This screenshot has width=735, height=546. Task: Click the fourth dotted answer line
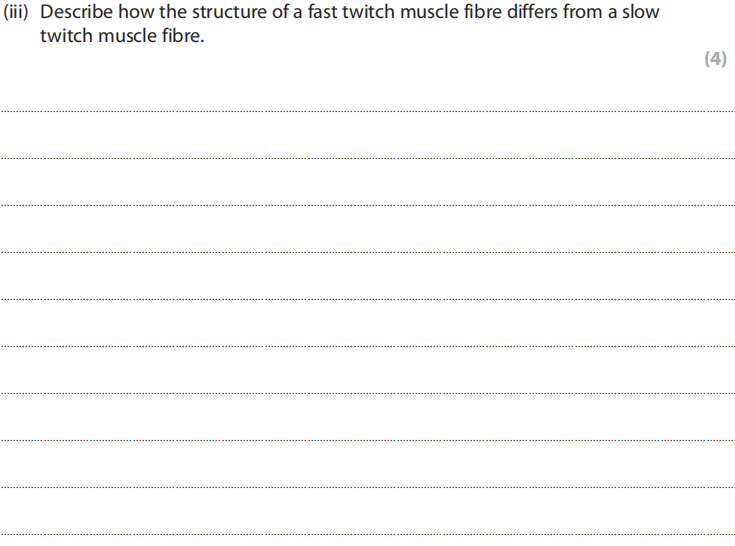coord(367,252)
